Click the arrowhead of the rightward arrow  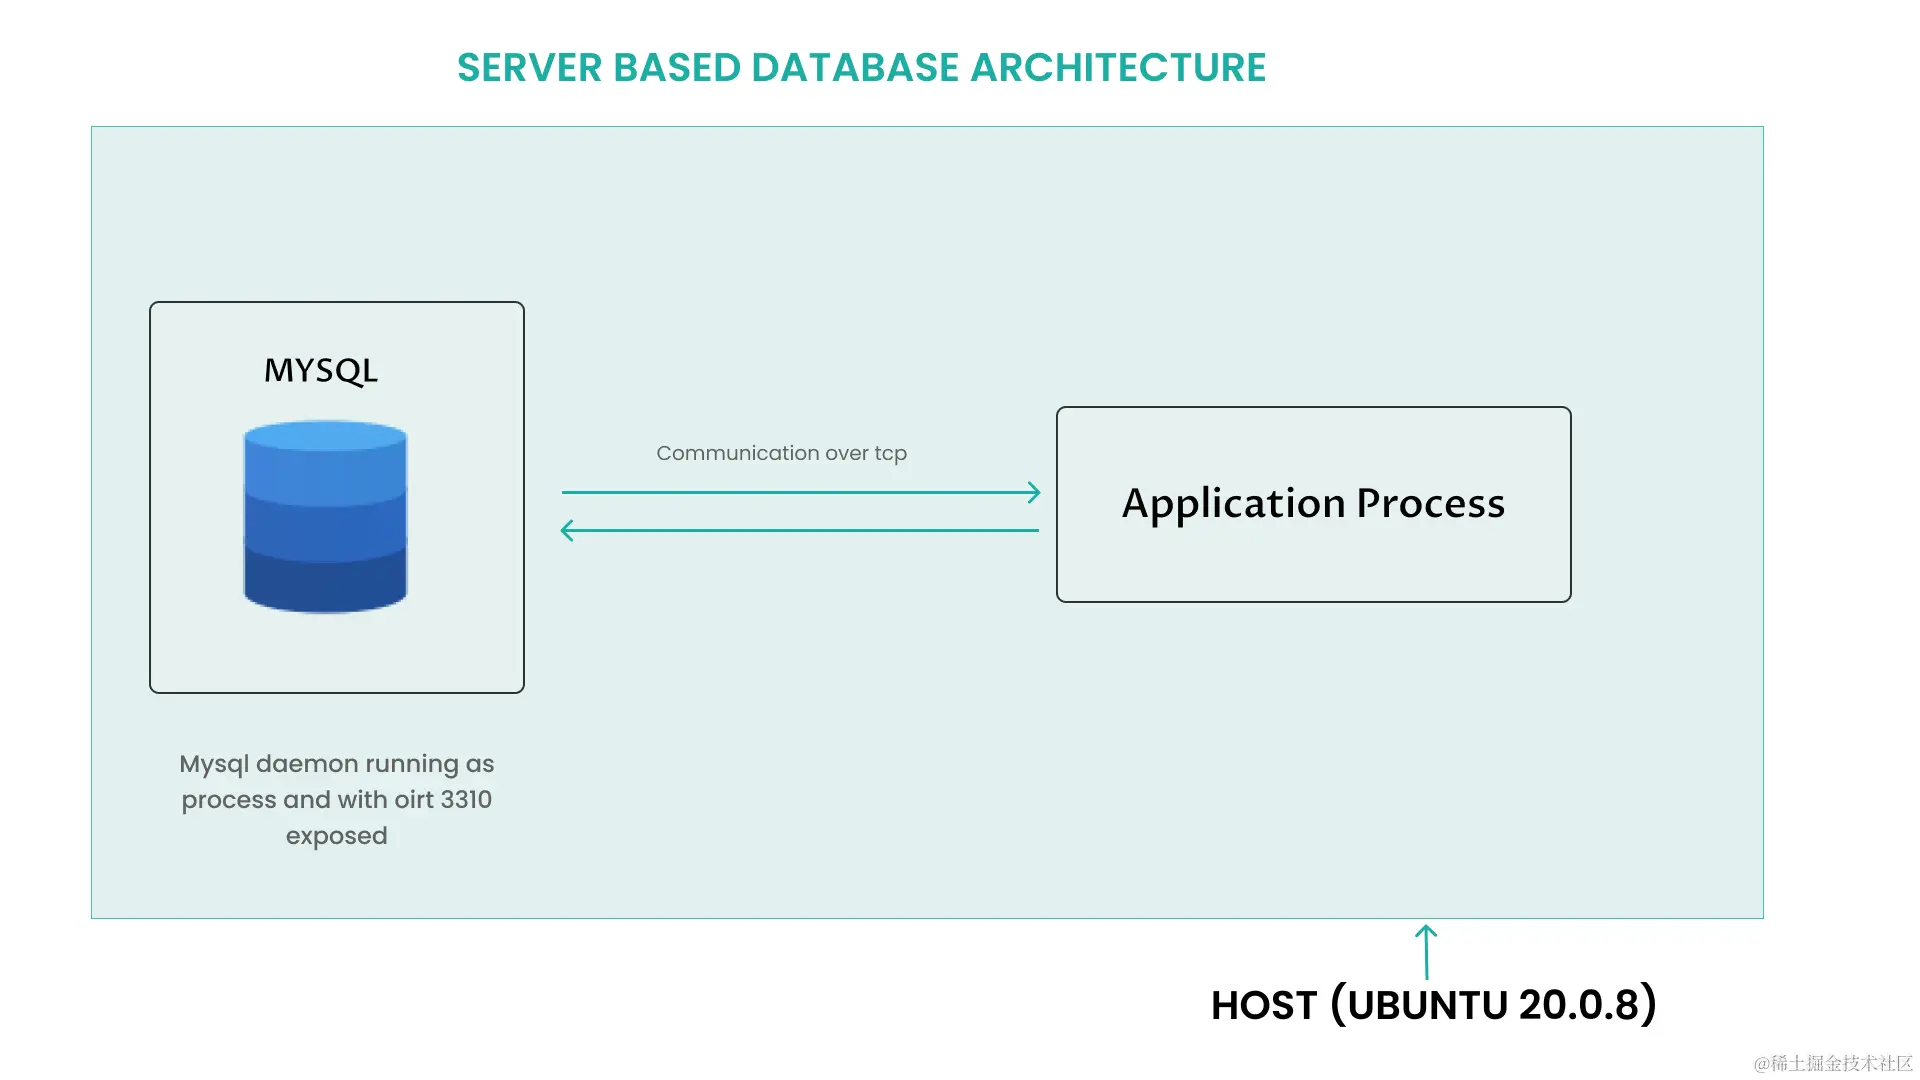(x=1033, y=492)
